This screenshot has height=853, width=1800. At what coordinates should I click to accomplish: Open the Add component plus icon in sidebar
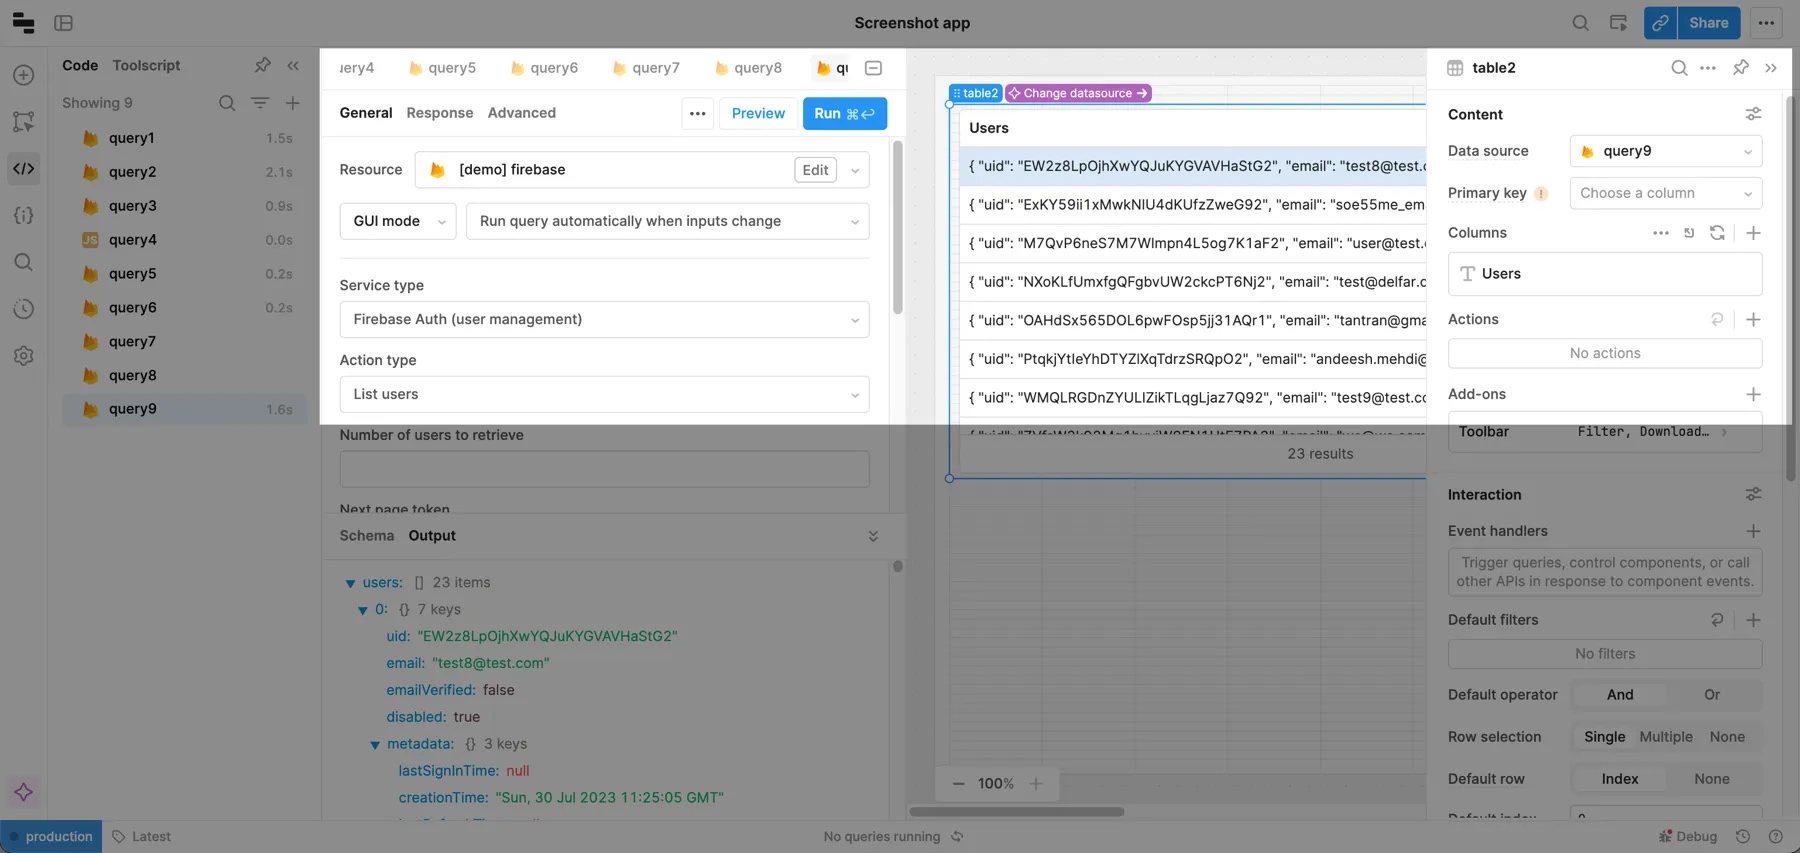[x=24, y=75]
